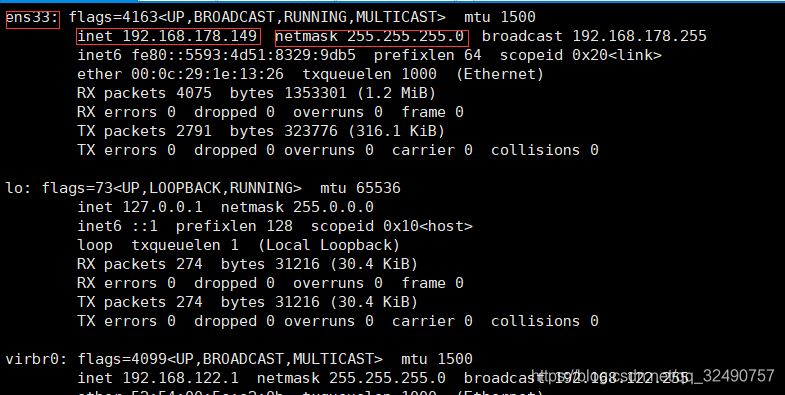Click netmask 255.255.255.0 under virbr0
The image size is (785, 395).
(351, 378)
